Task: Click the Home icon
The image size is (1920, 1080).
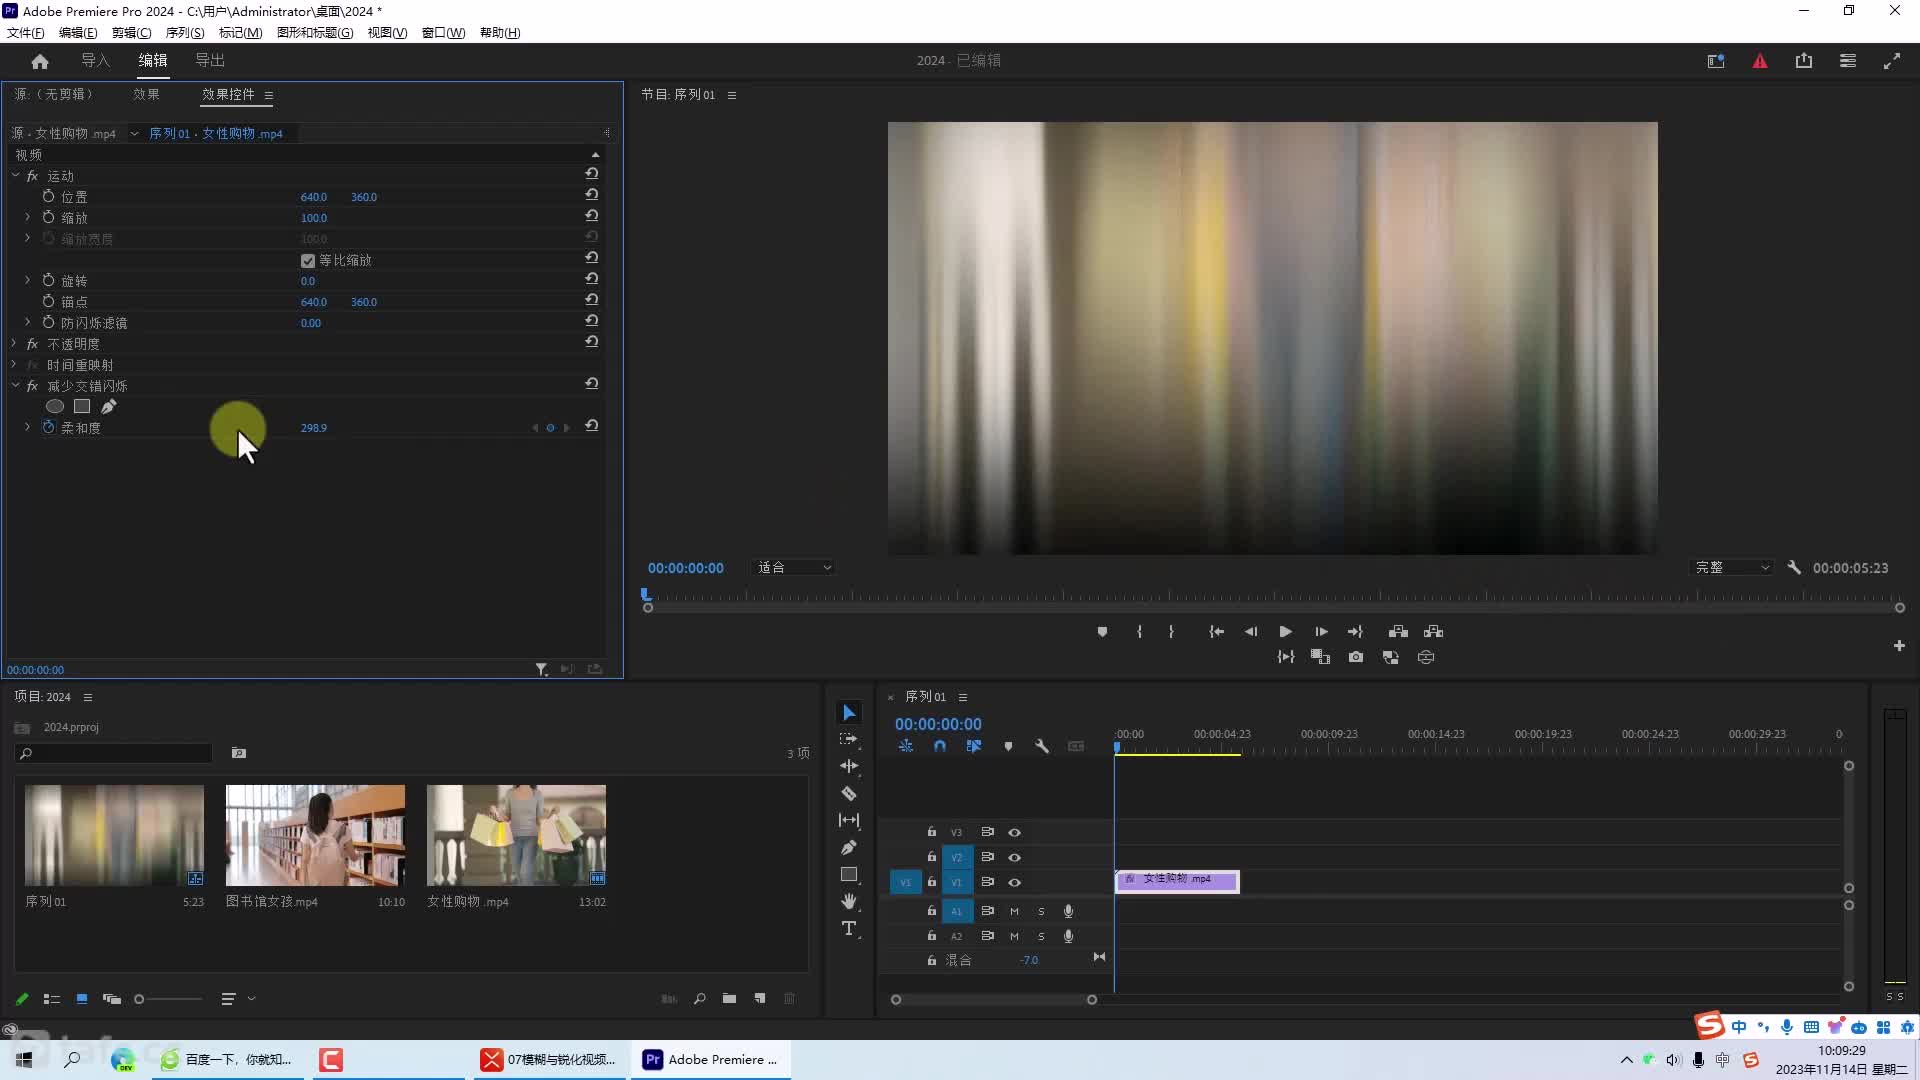Action: [x=40, y=61]
